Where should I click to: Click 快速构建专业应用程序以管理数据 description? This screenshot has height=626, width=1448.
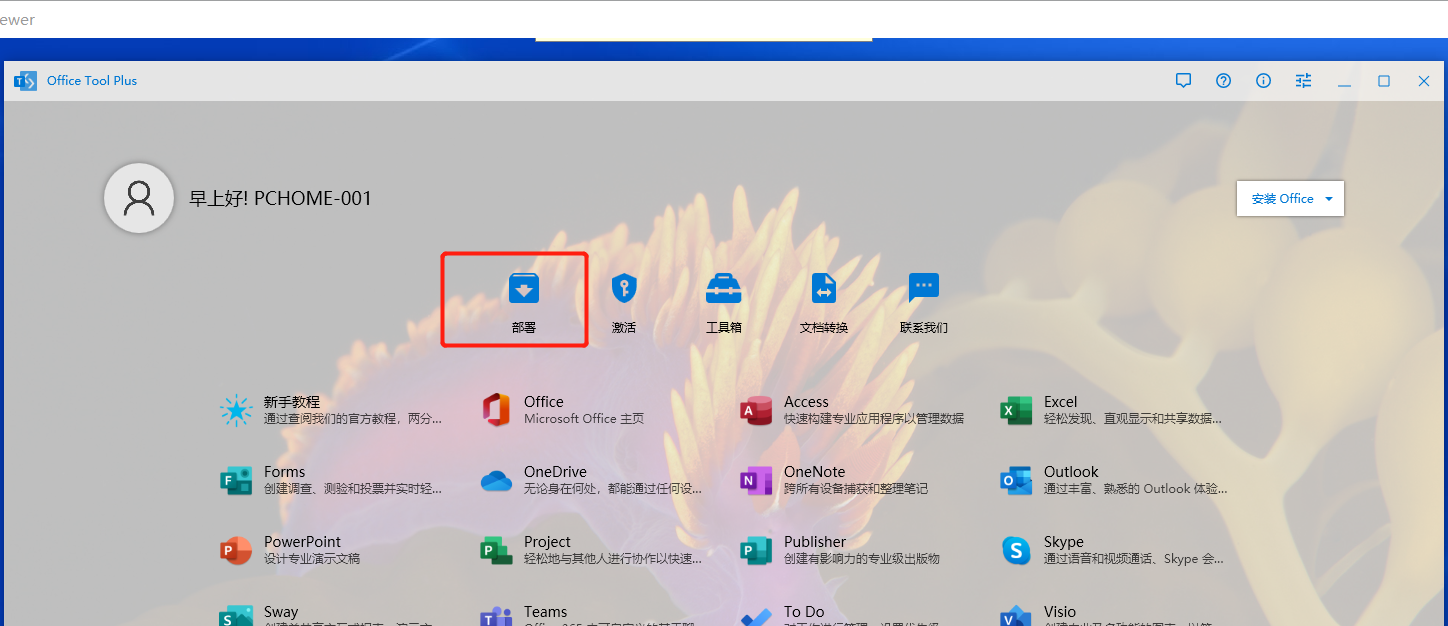coord(874,419)
